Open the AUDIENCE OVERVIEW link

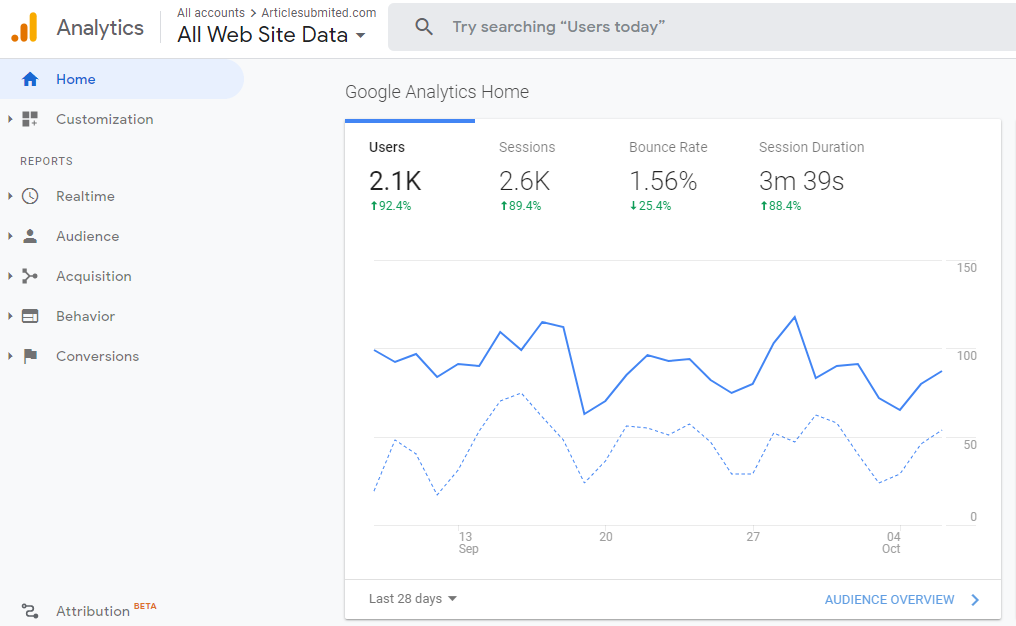[x=889, y=600]
